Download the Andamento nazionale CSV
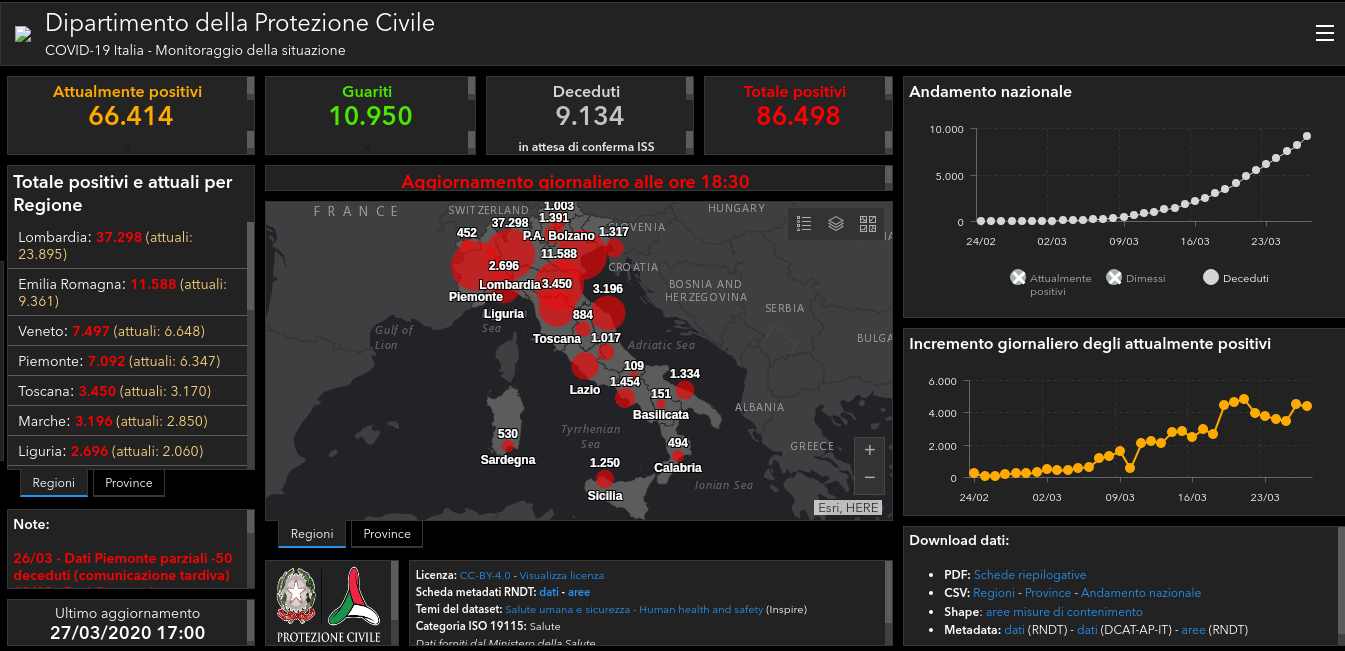1345x651 pixels. [1140, 593]
